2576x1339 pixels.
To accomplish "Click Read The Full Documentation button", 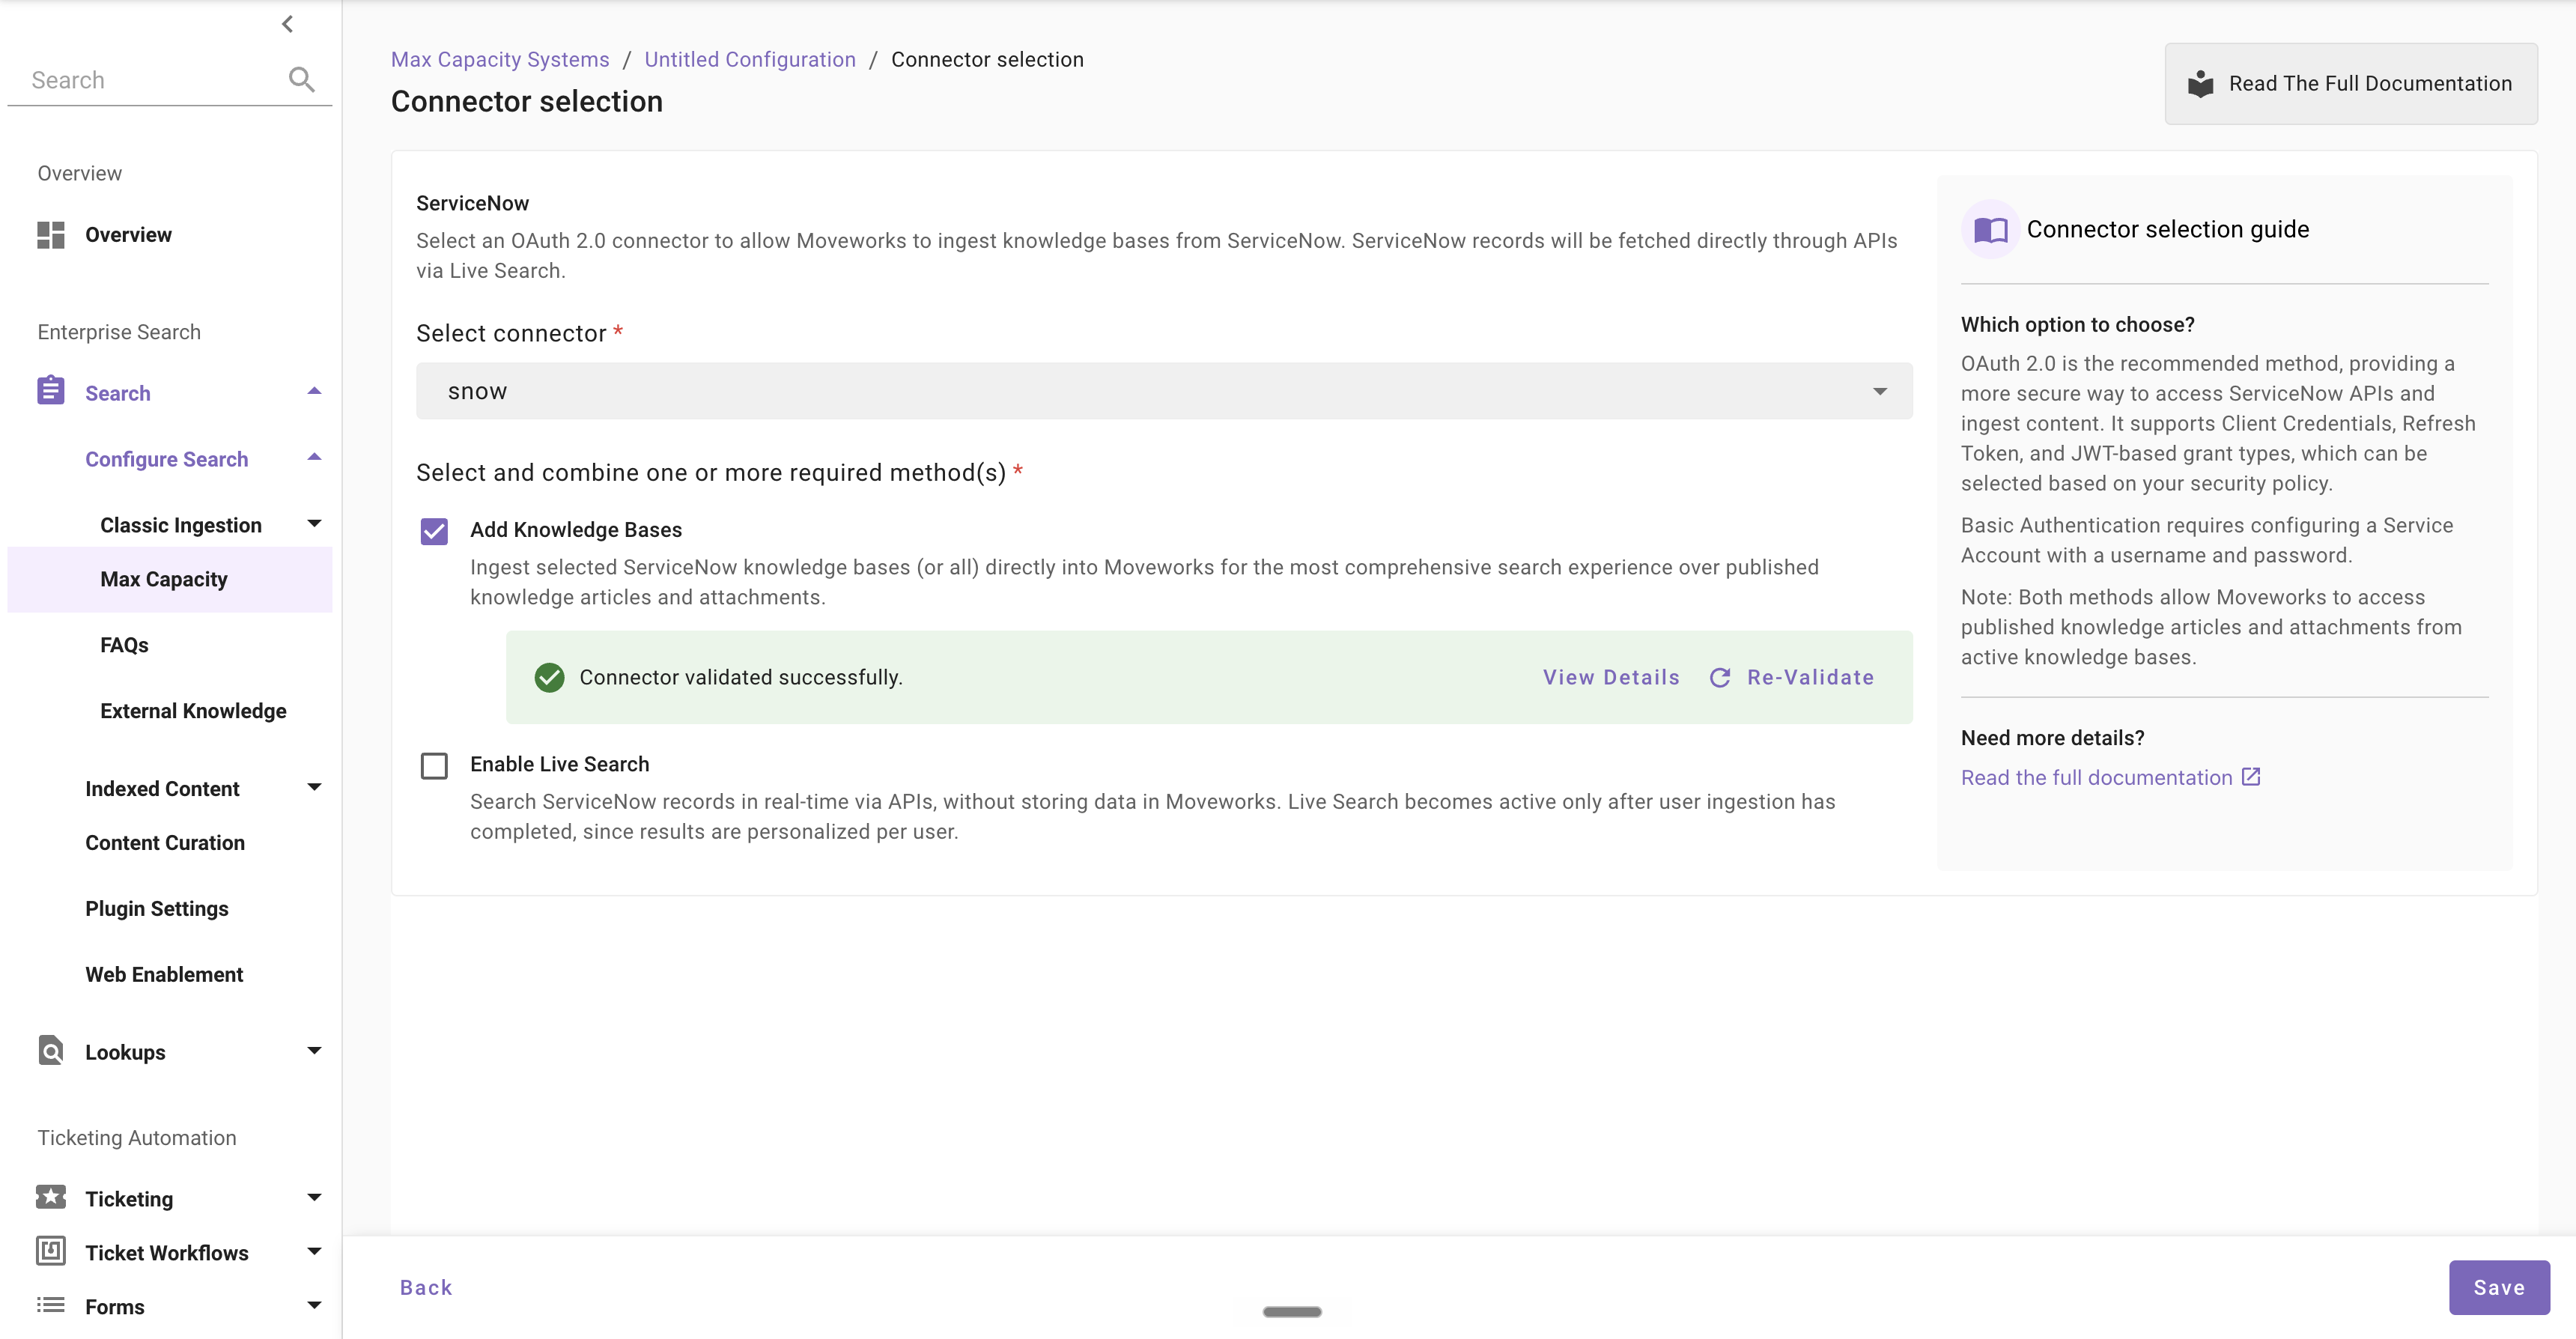I will (x=2351, y=84).
